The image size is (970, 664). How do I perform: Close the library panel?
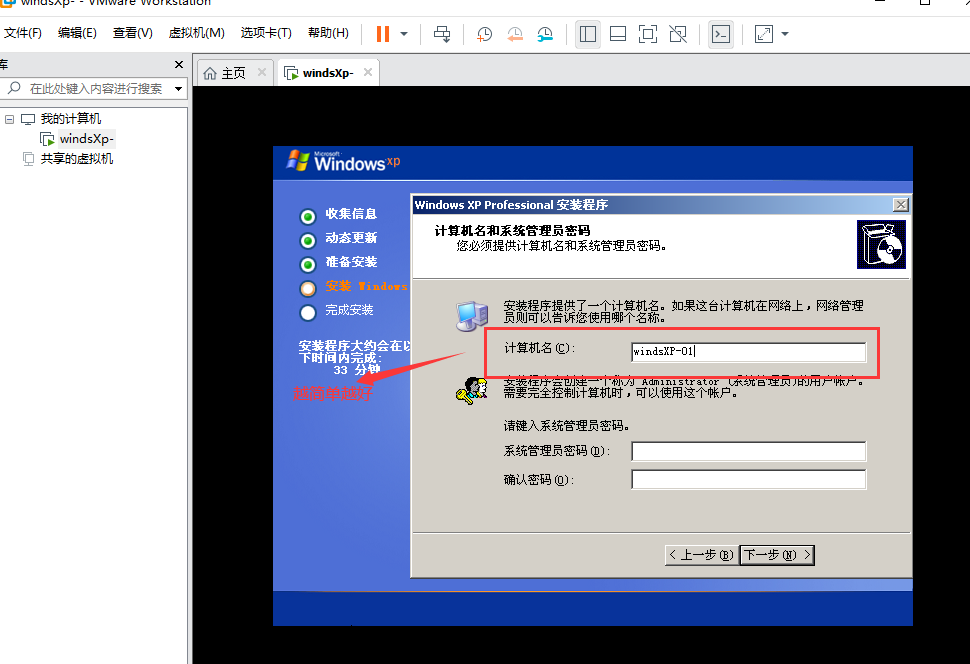coord(179,64)
